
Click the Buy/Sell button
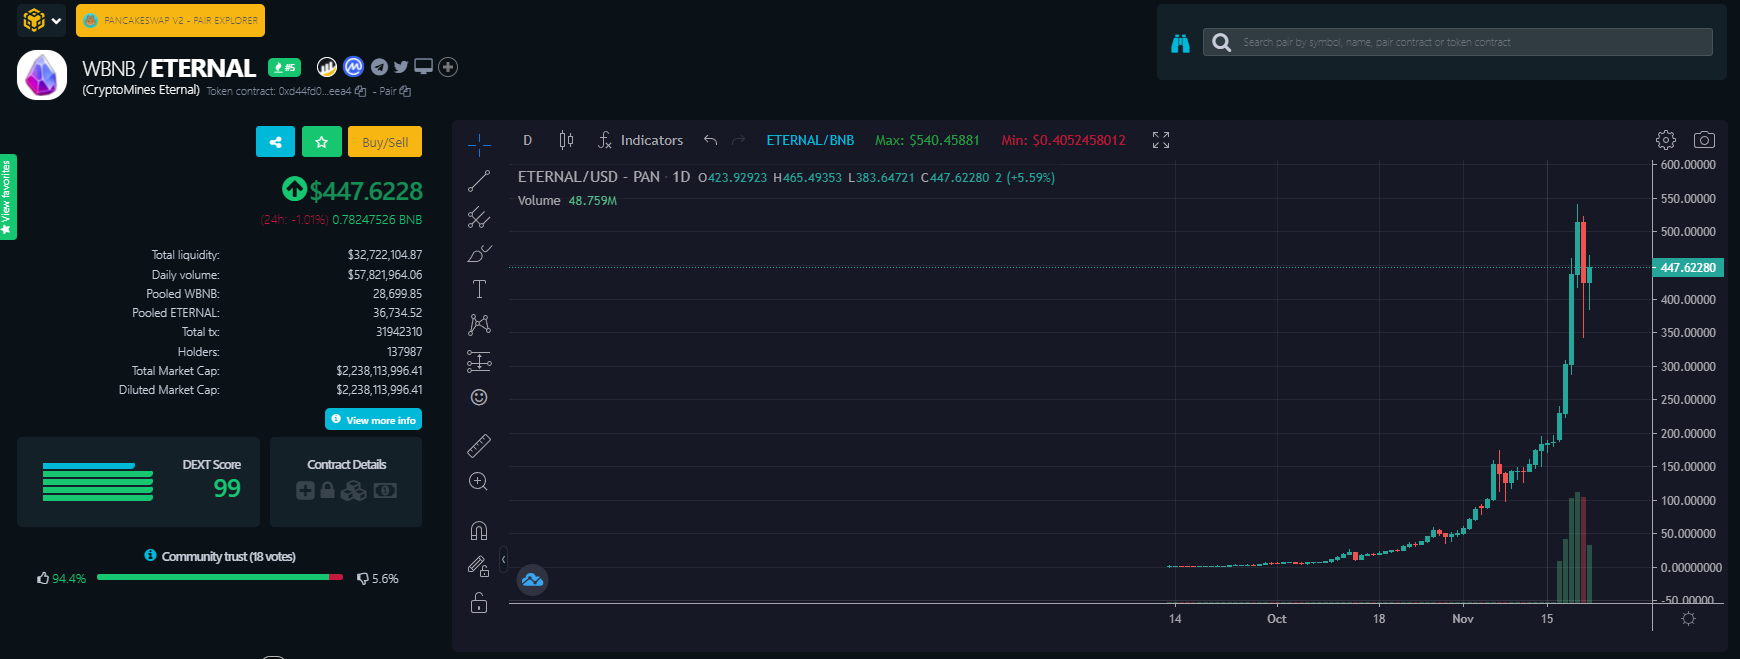pyautogui.click(x=385, y=142)
